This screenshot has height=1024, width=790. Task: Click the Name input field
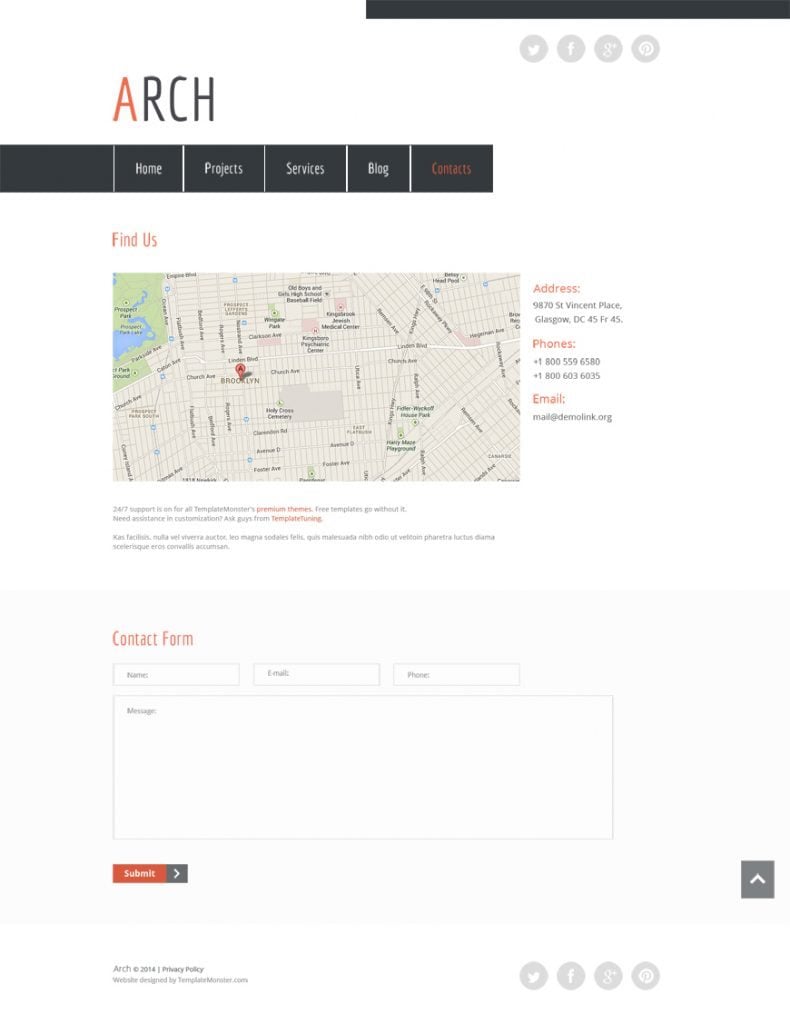tap(176, 675)
